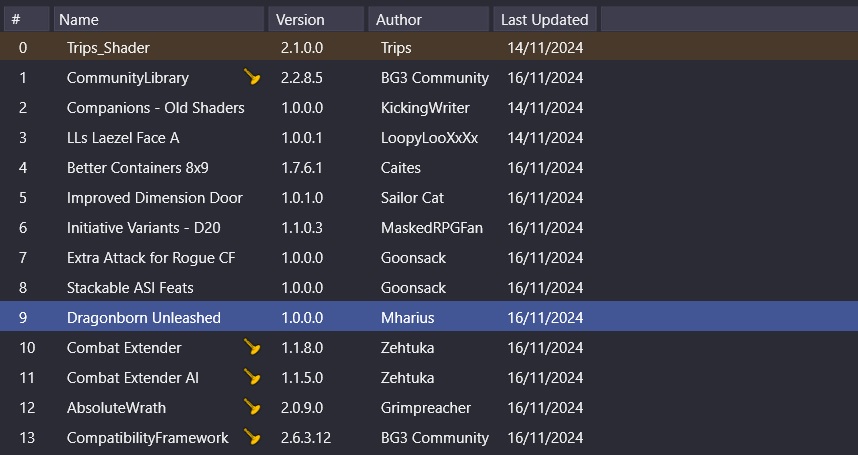Select the Stackable ASI Feats mod
This screenshot has width=858, height=455.
pos(130,287)
